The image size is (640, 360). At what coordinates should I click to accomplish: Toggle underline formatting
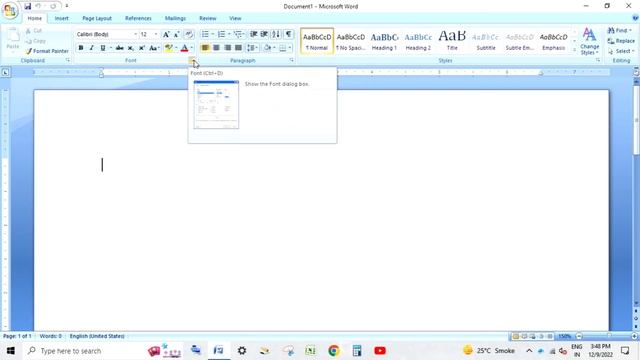coord(102,48)
